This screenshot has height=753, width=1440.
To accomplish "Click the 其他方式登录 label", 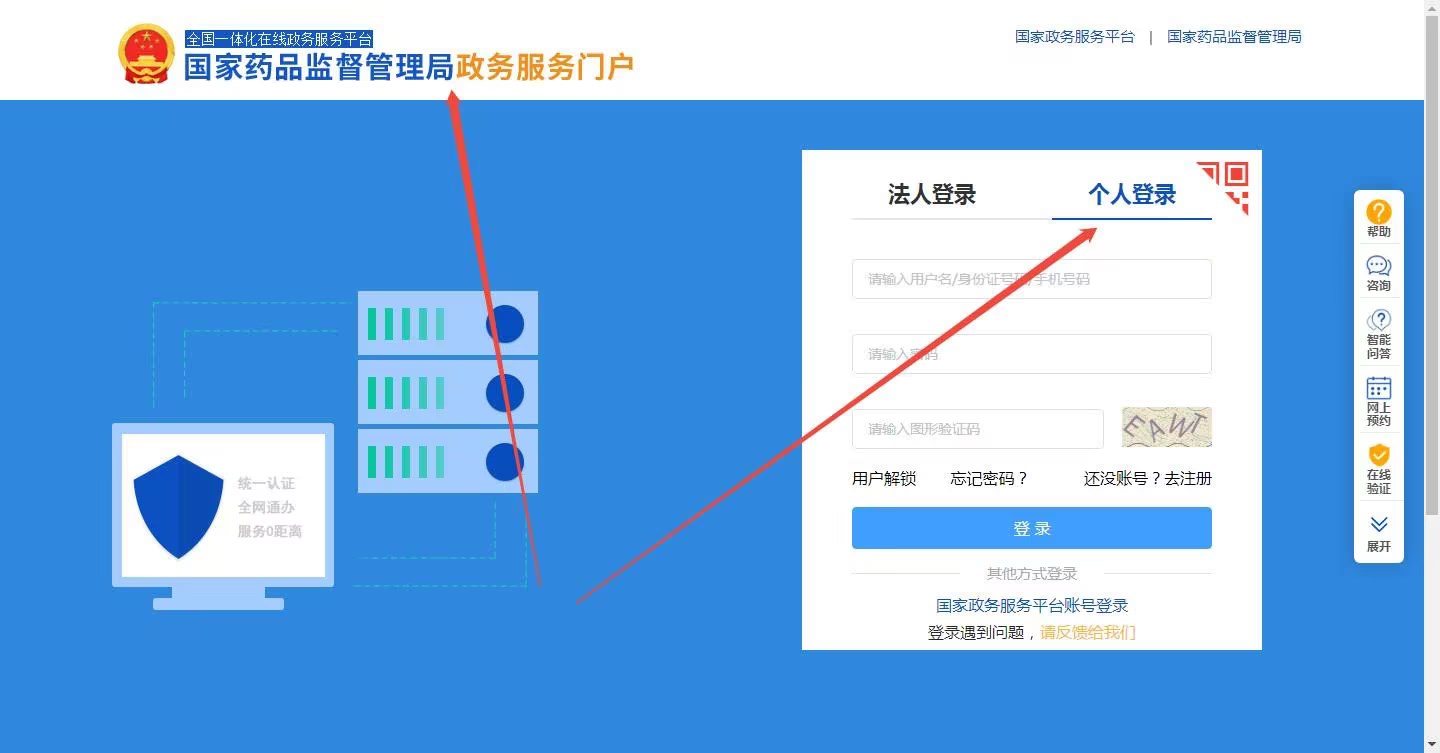I will coord(1032,574).
